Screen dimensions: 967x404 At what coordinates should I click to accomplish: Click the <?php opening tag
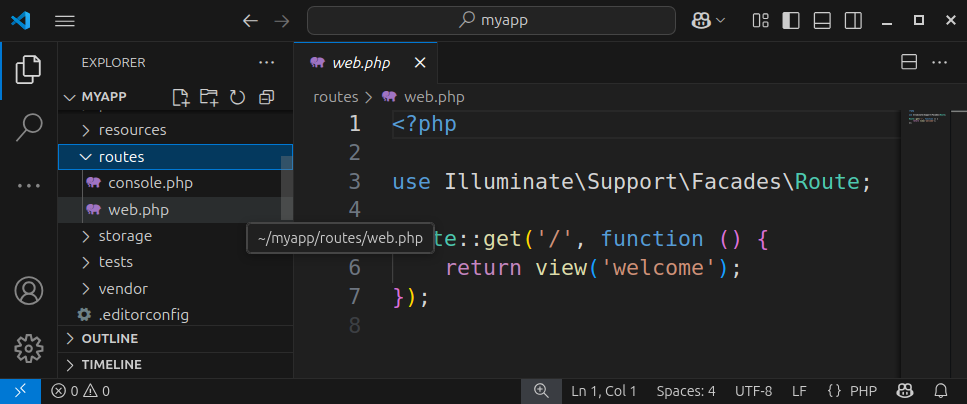tap(424, 124)
